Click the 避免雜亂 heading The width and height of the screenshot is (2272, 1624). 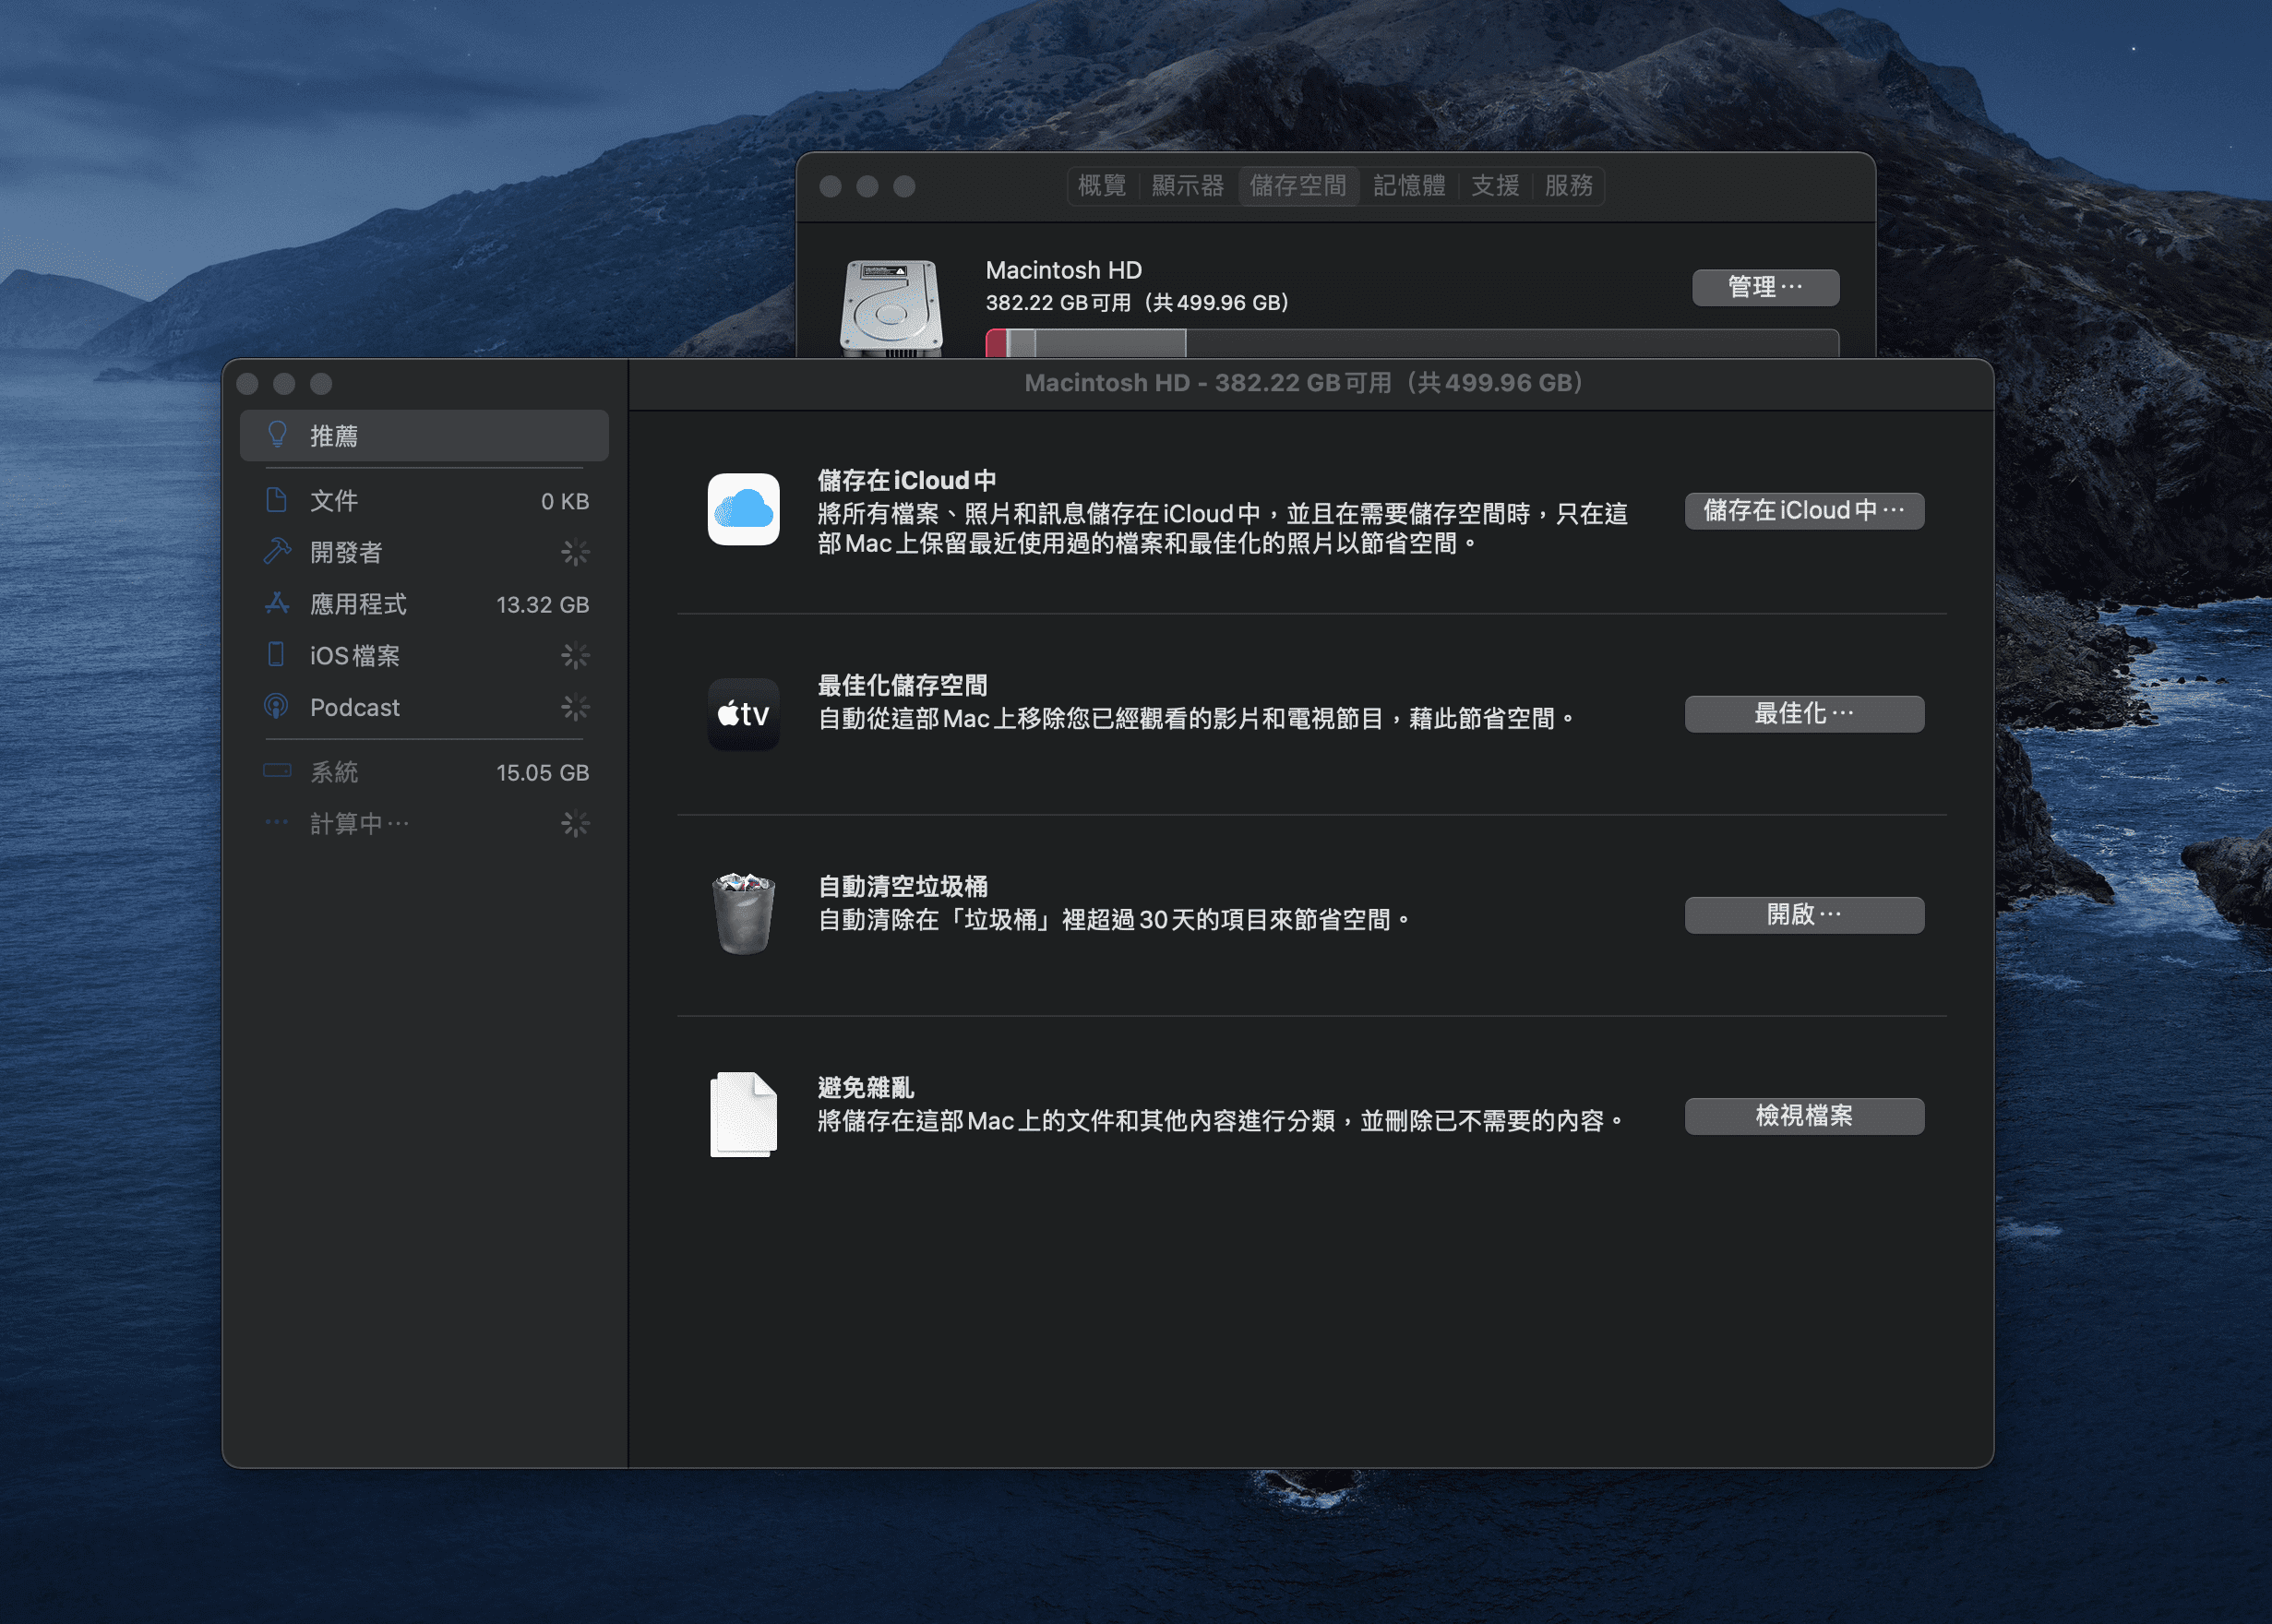tap(866, 1087)
